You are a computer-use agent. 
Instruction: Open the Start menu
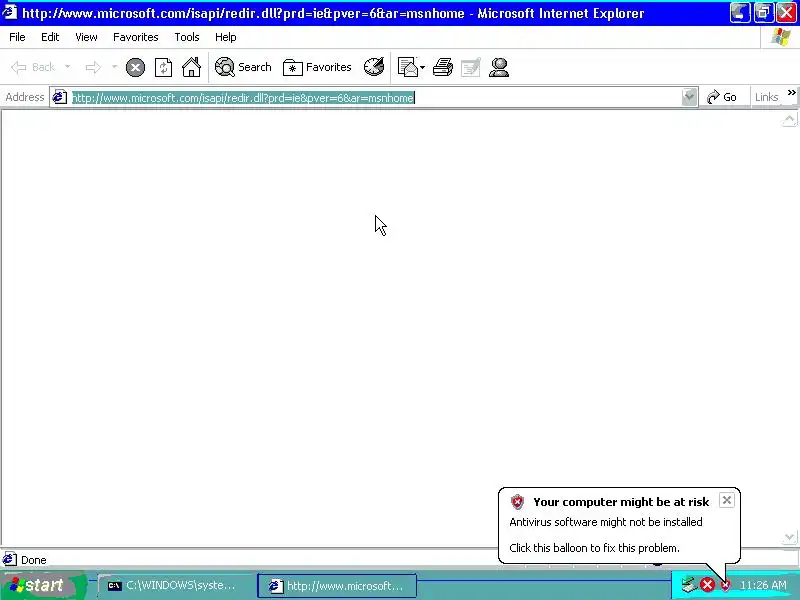click(x=43, y=585)
